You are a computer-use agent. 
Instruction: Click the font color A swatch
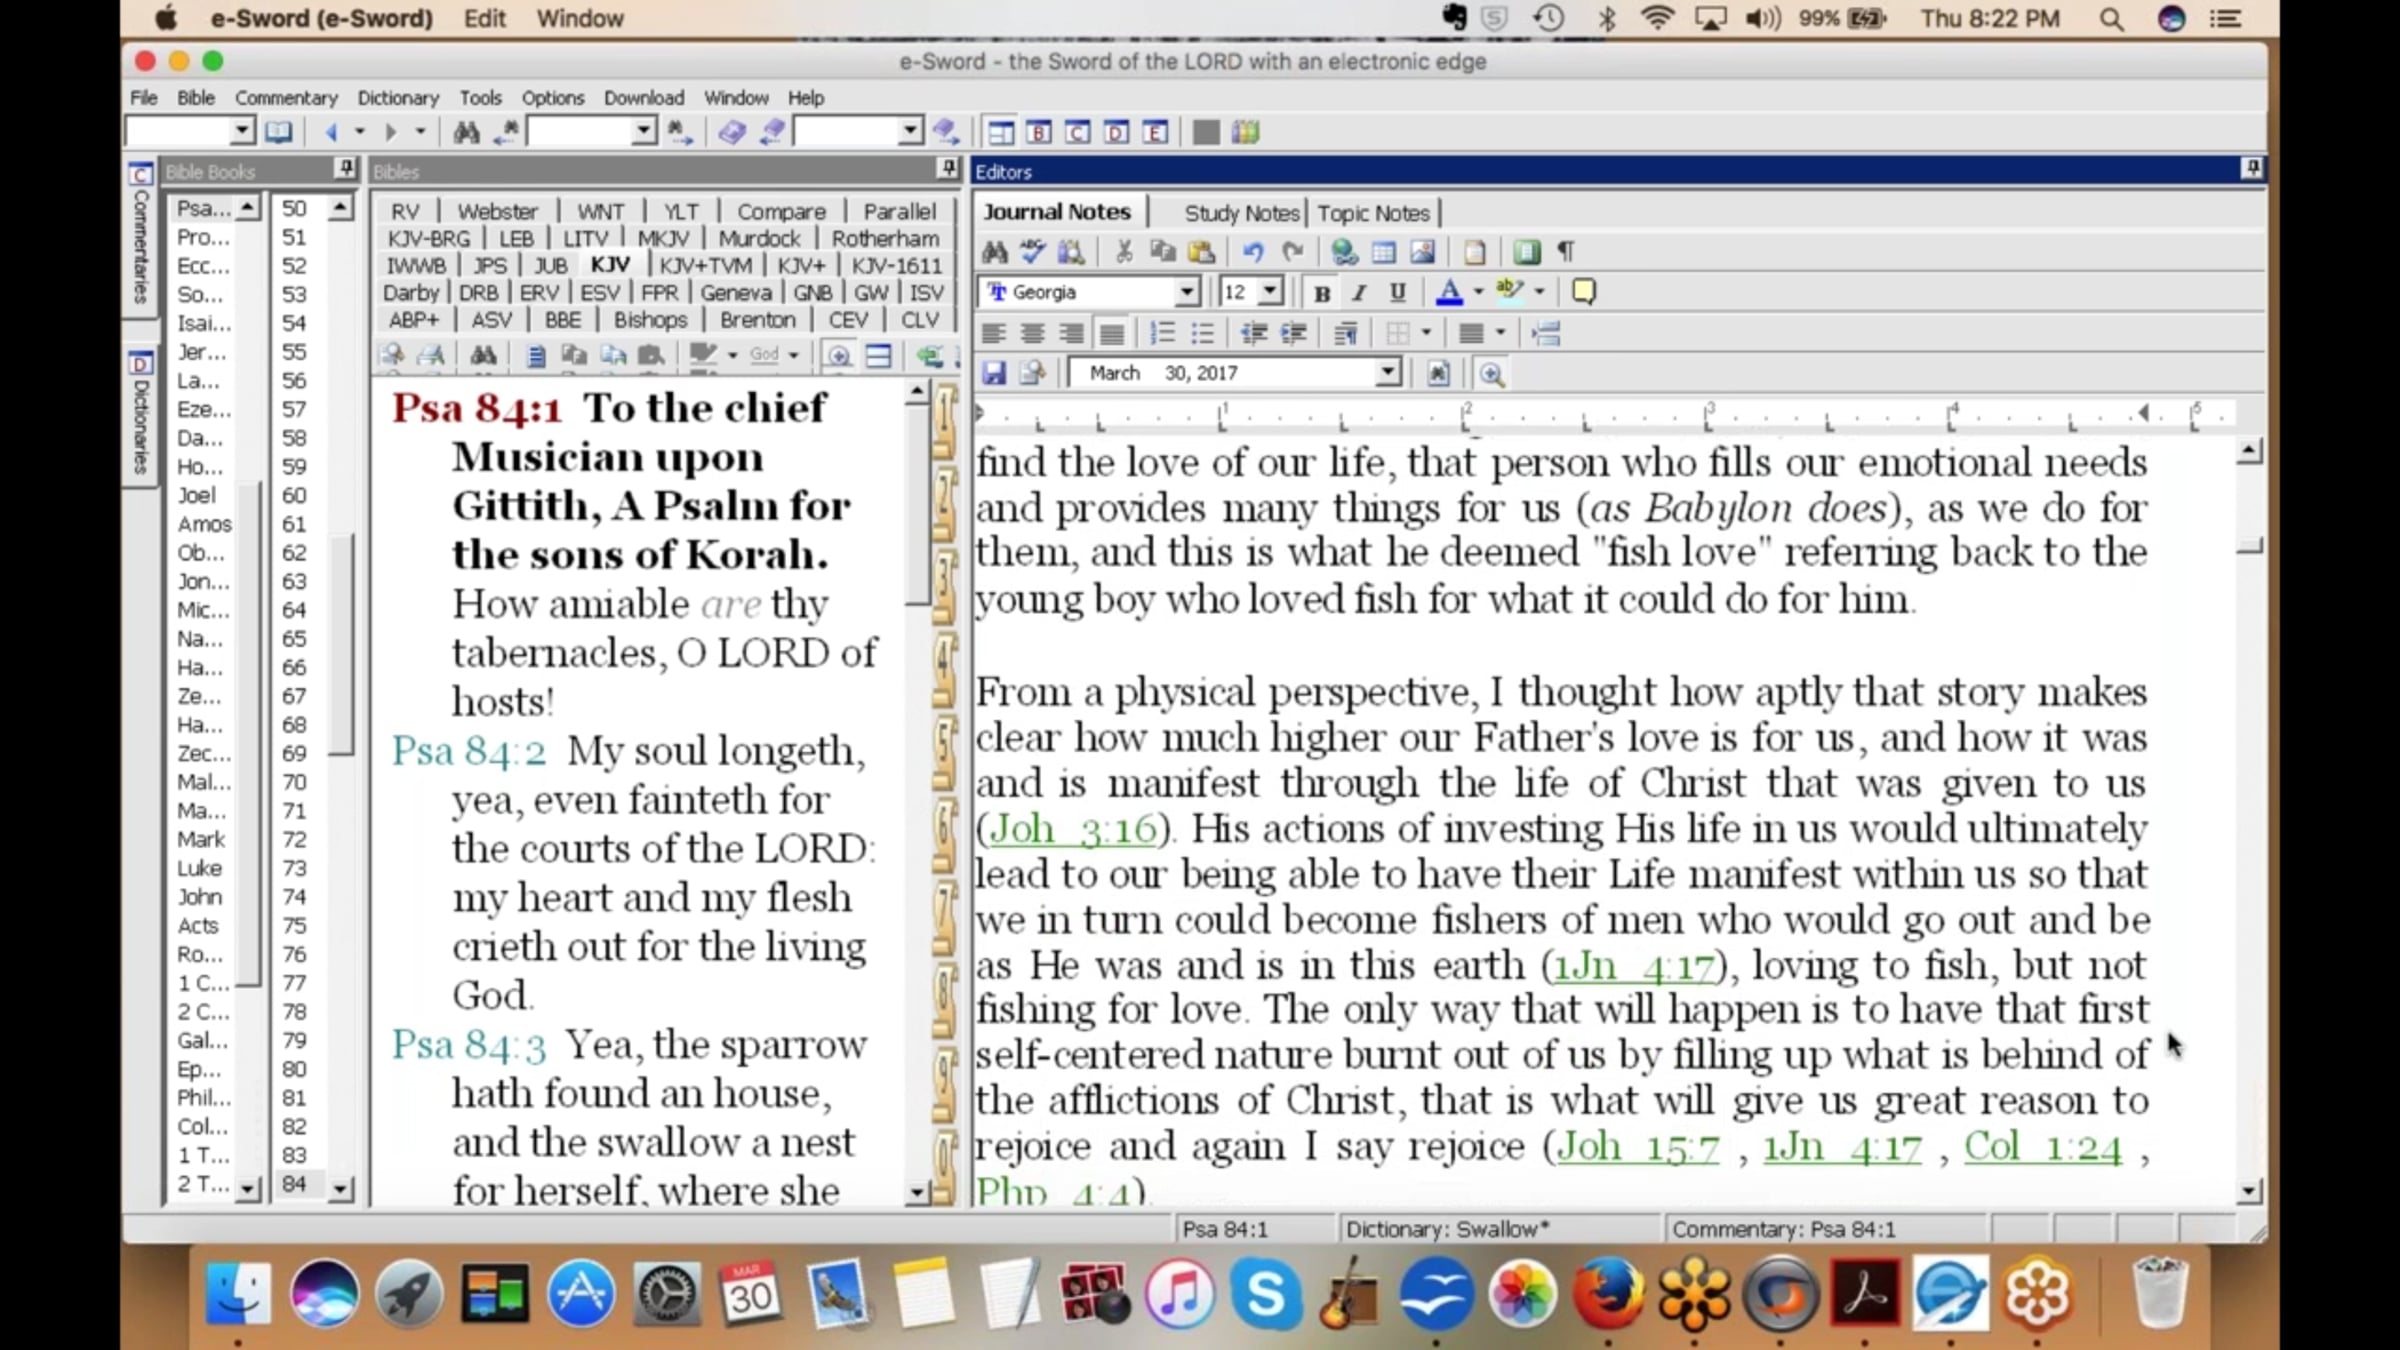[1449, 292]
